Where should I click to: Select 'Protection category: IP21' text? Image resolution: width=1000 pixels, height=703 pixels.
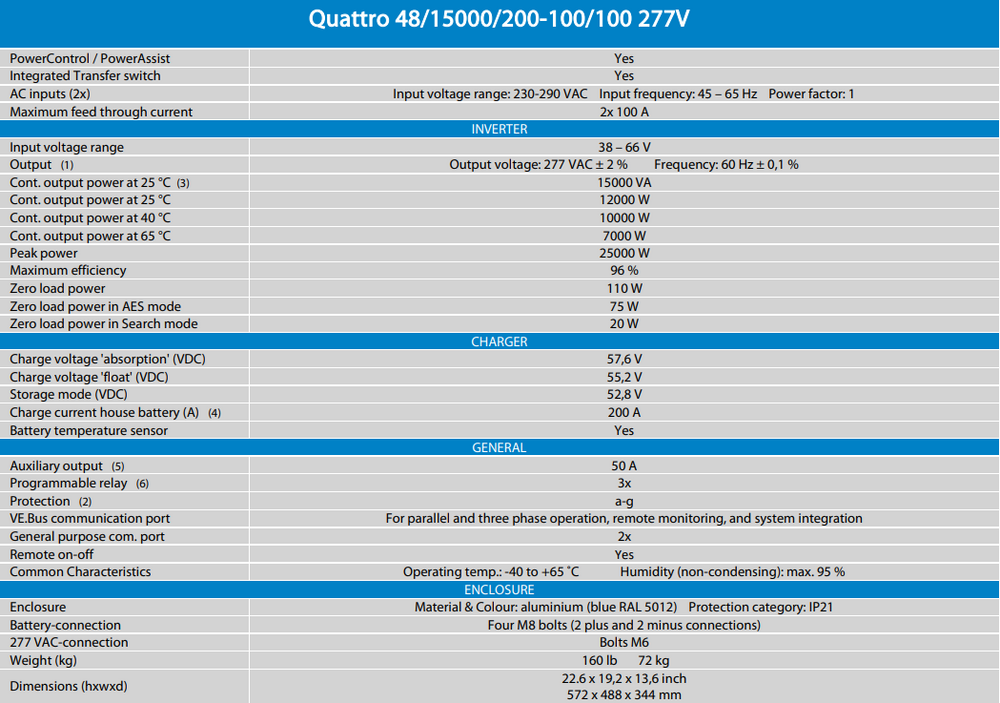(x=761, y=607)
